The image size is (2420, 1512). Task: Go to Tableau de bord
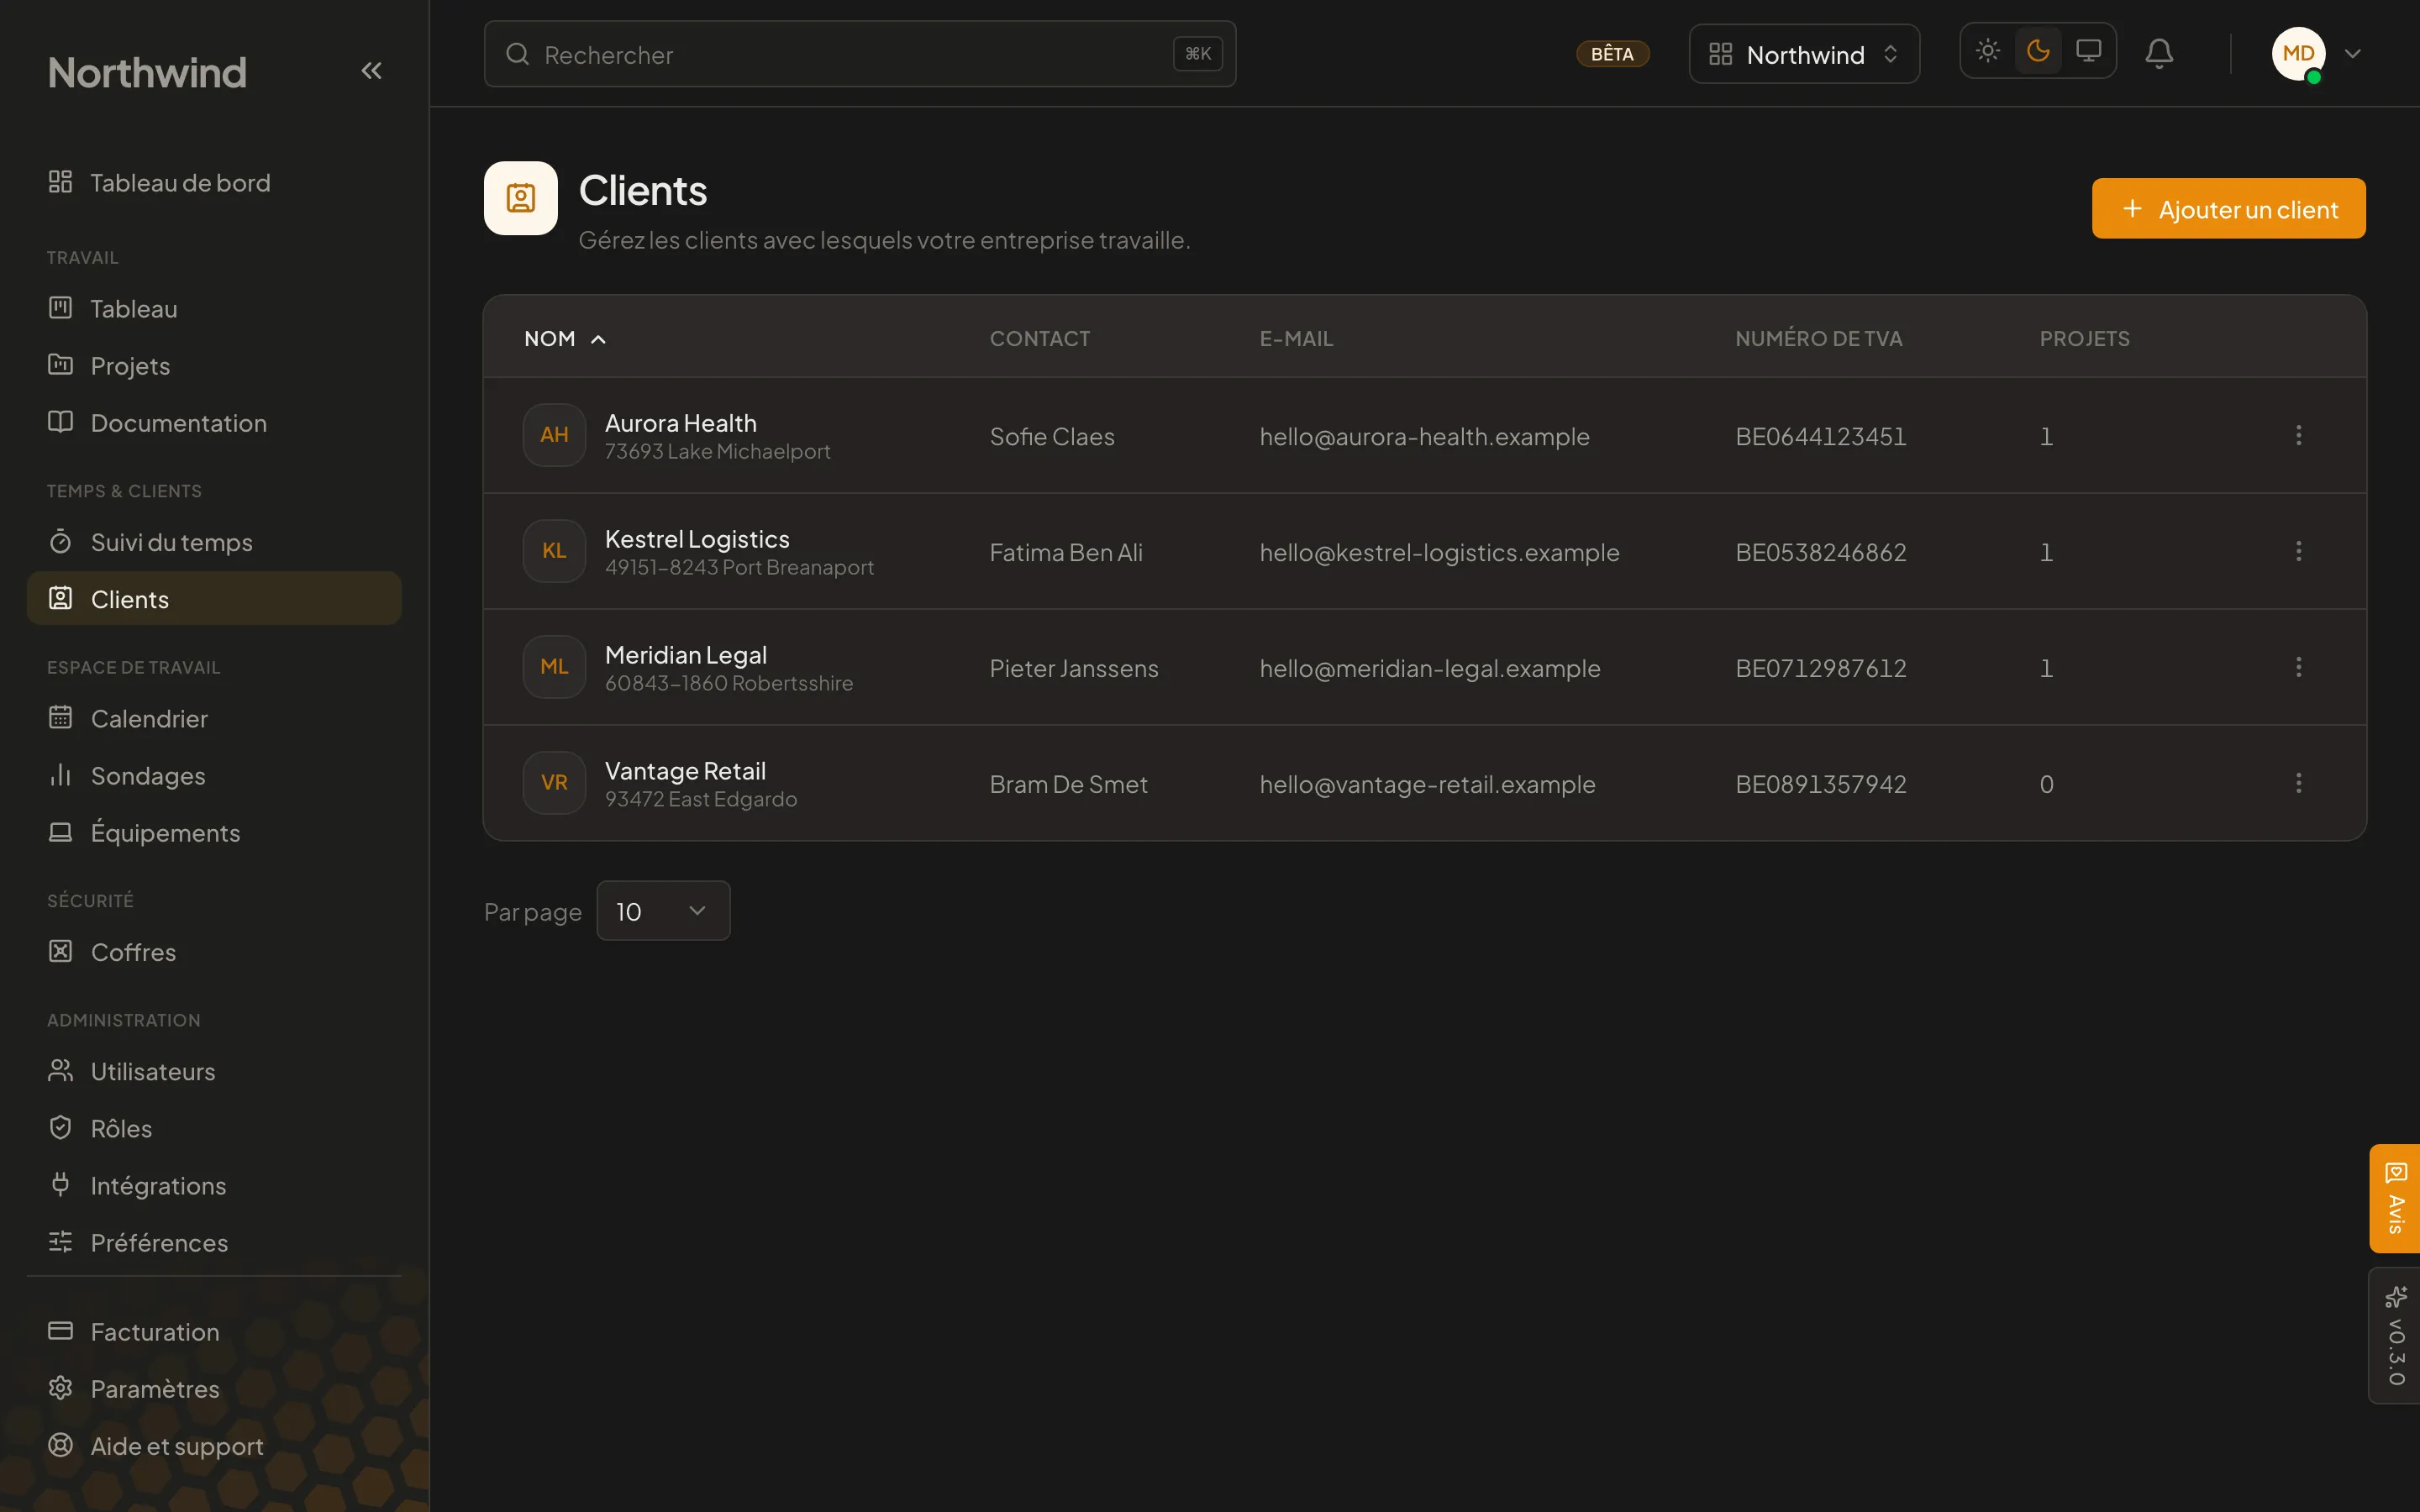pos(214,182)
